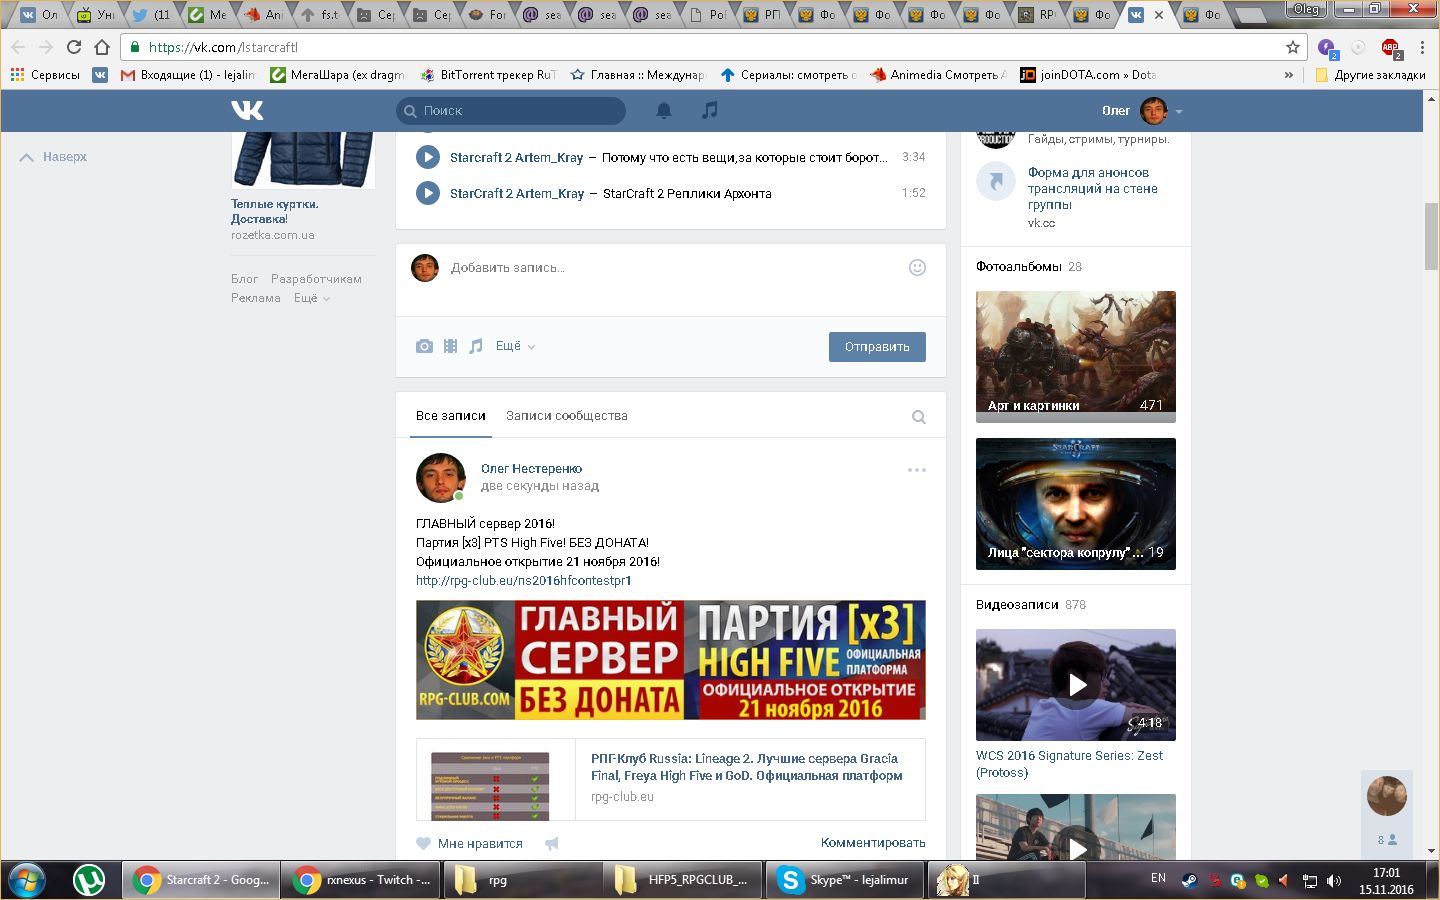
Task: Click the 'Отправить' button
Action: 877,347
